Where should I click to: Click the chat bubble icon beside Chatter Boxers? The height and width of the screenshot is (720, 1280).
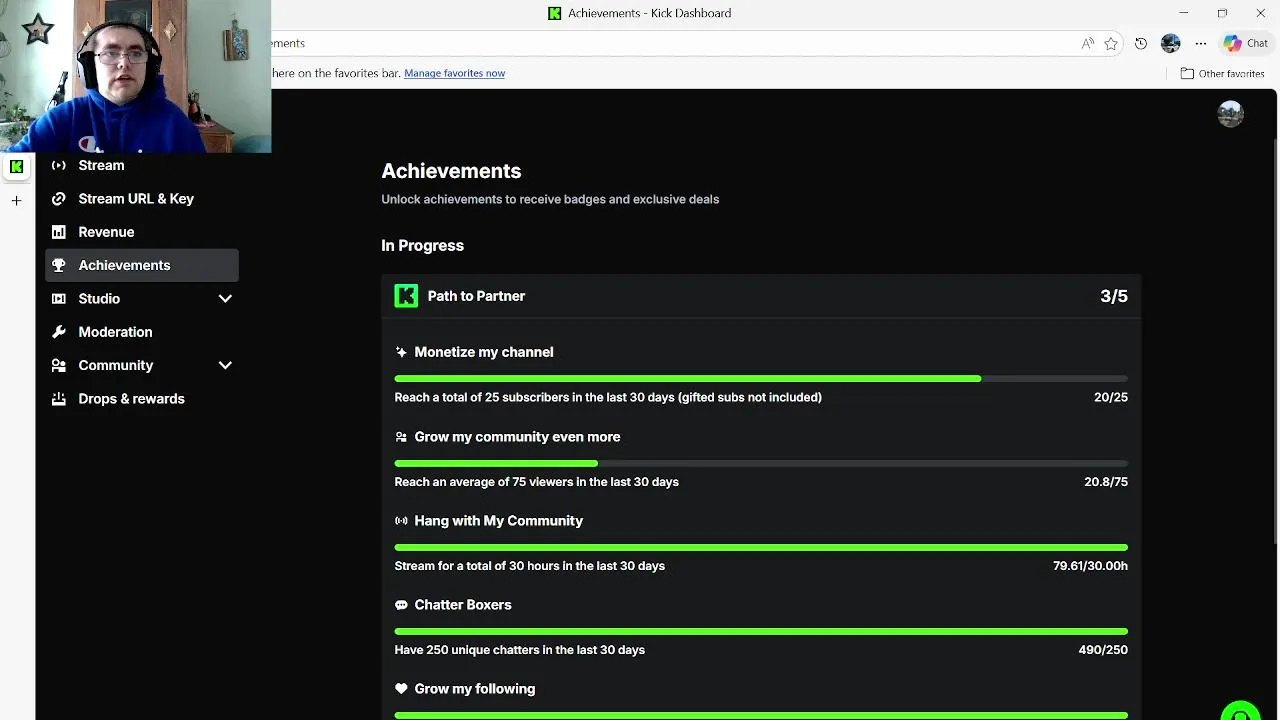point(401,605)
